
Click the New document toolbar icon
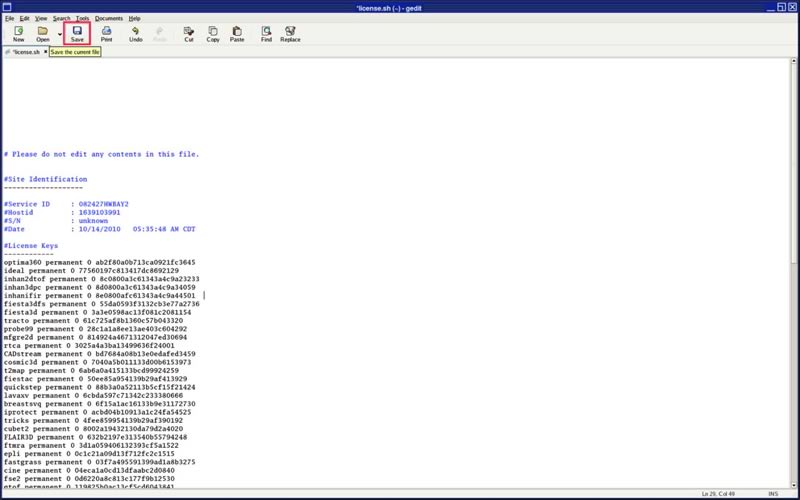click(x=18, y=34)
